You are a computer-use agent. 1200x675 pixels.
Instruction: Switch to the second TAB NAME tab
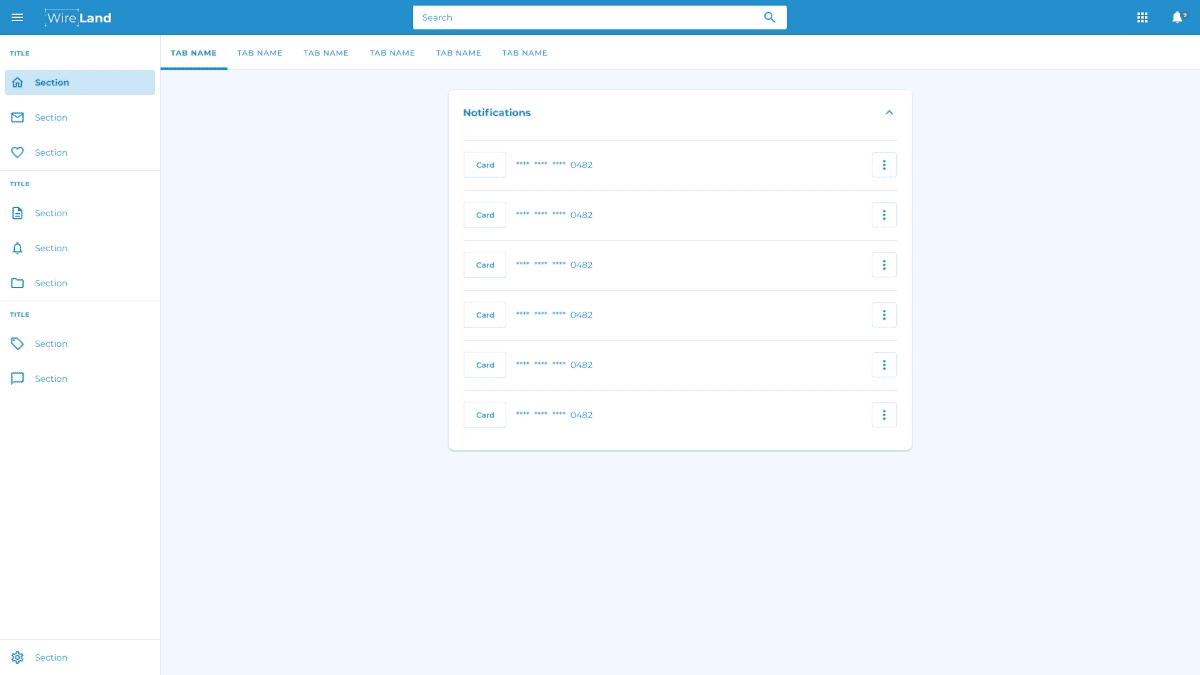(260, 53)
